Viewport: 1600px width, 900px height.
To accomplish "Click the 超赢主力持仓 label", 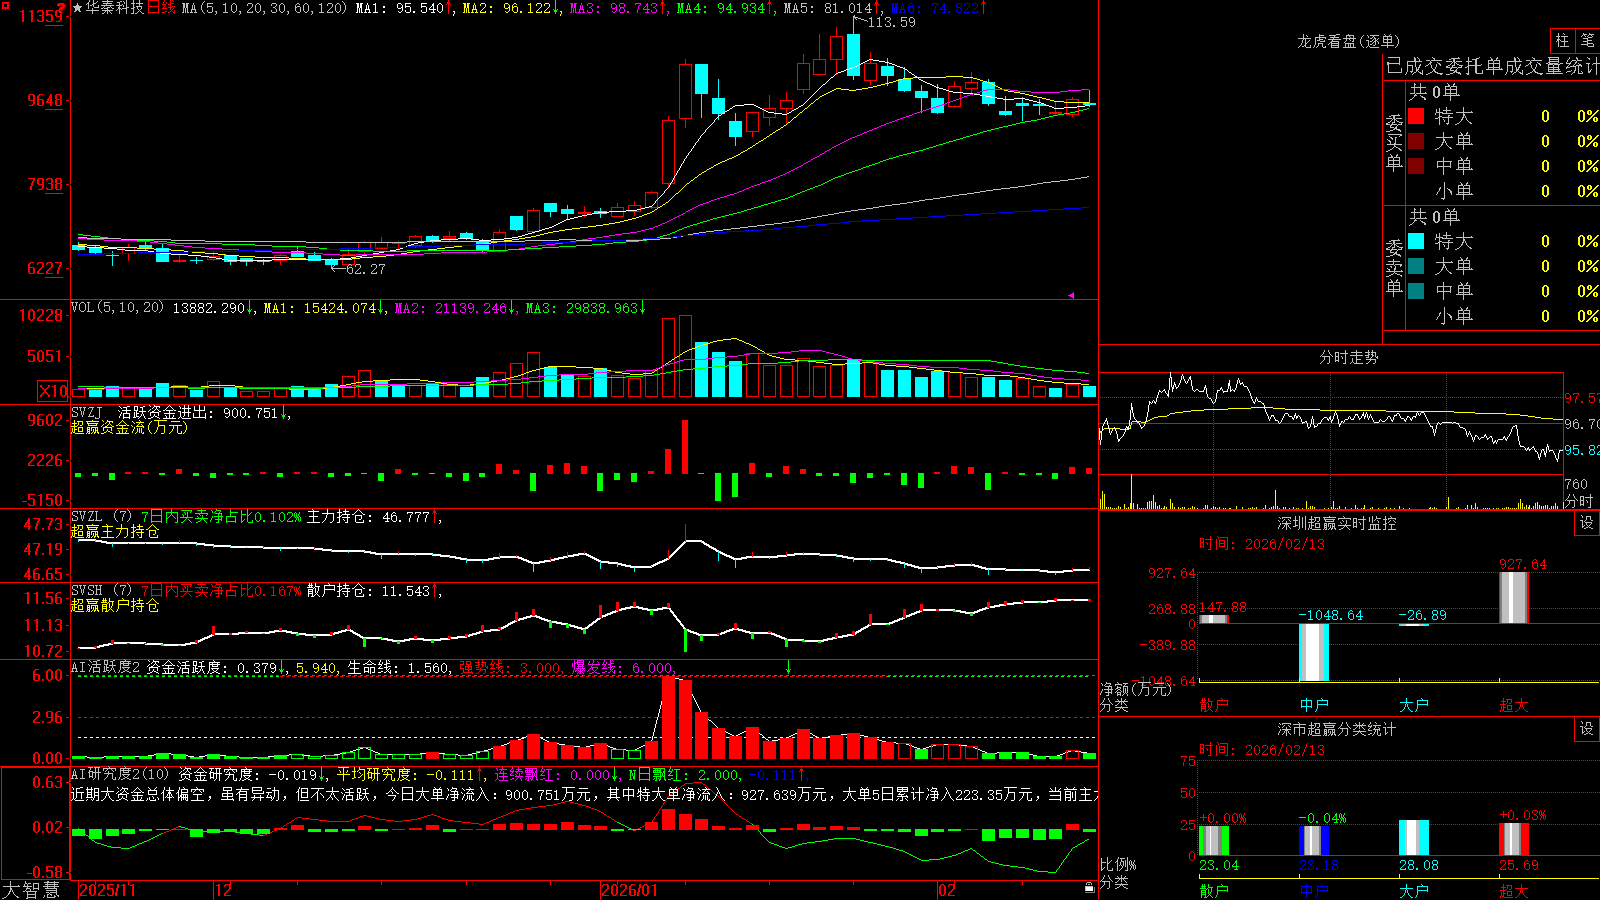I will coord(115,531).
